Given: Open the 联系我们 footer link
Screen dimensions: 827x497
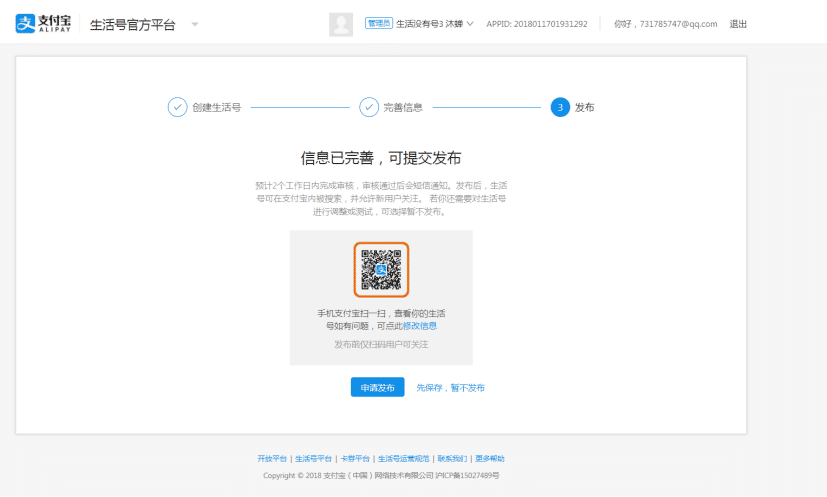Looking at the screenshot, I should point(452,458).
